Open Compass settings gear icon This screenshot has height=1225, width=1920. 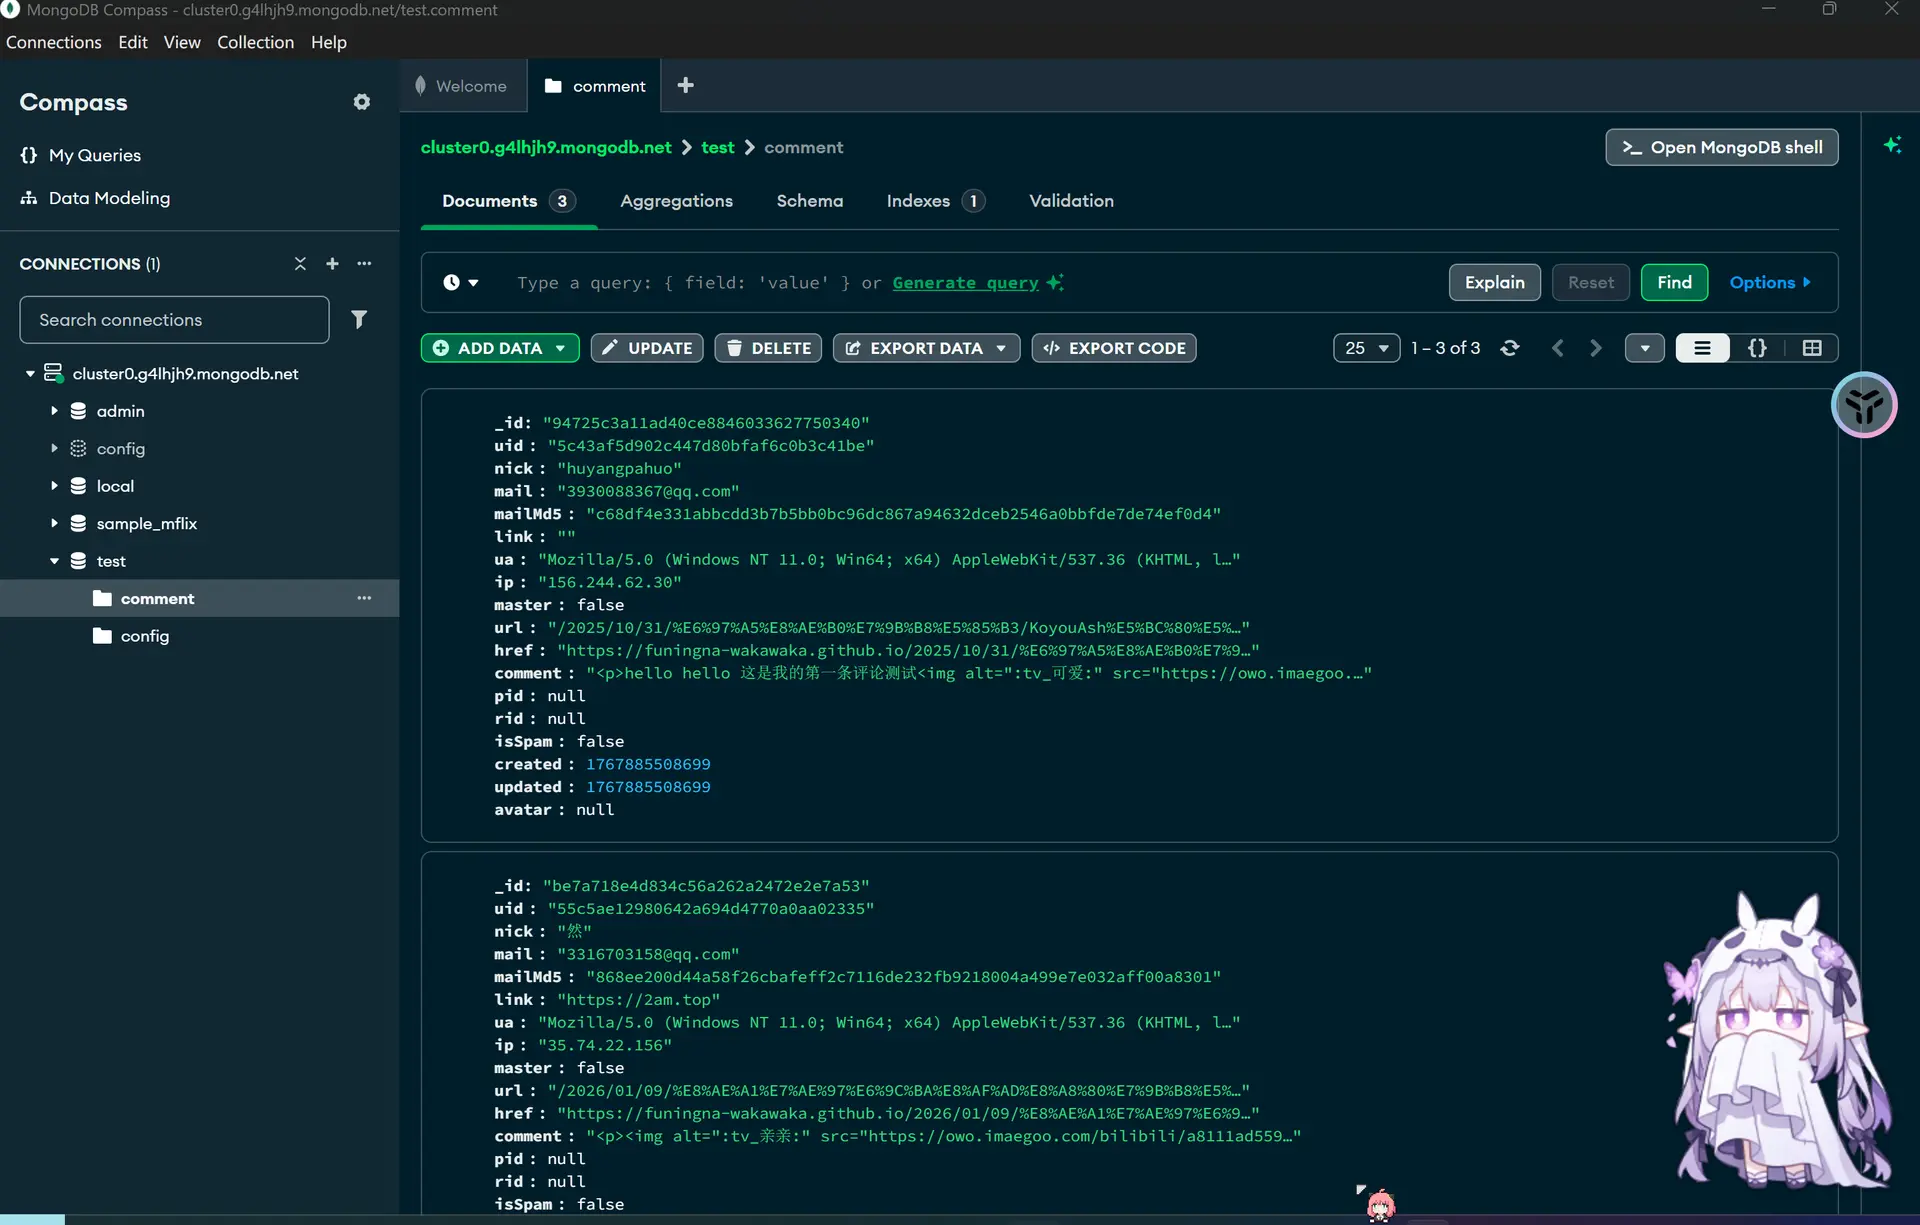(x=362, y=102)
